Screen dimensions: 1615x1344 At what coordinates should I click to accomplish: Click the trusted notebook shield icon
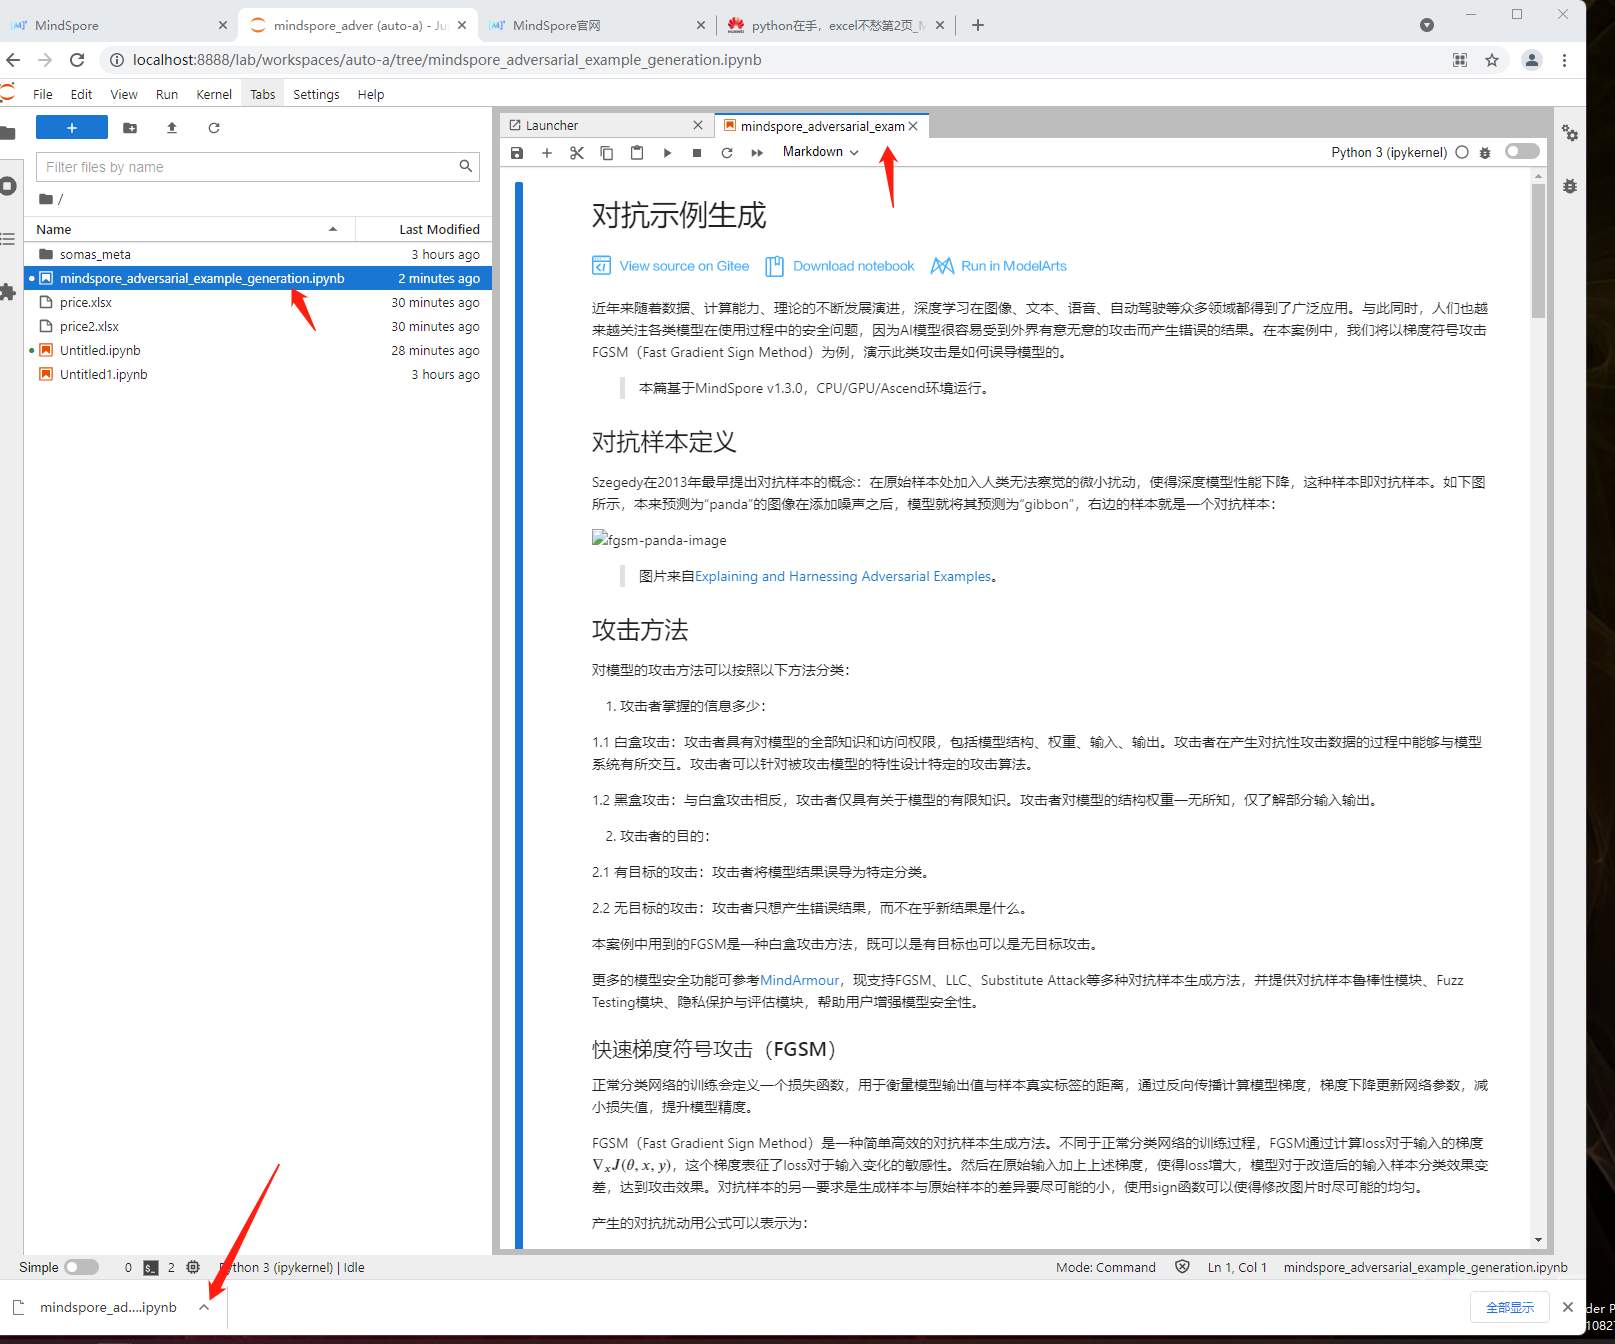point(1182,1267)
